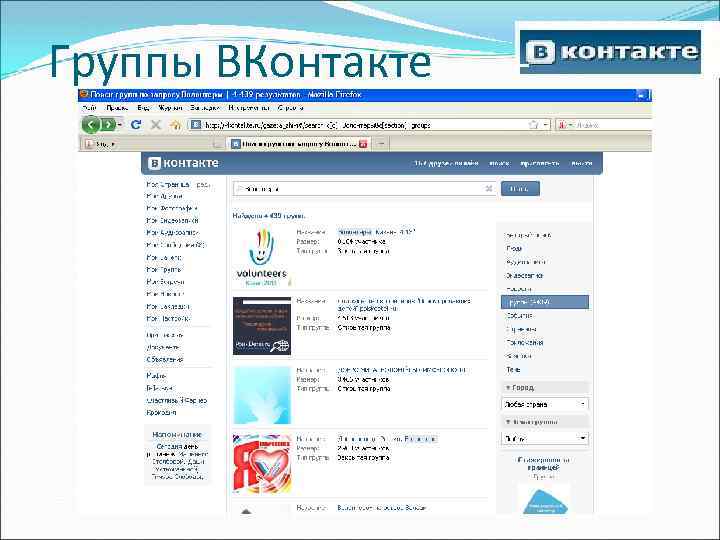Collapse the group type filter section
Image resolution: width=720 pixels, height=540 pixels.
[545, 422]
